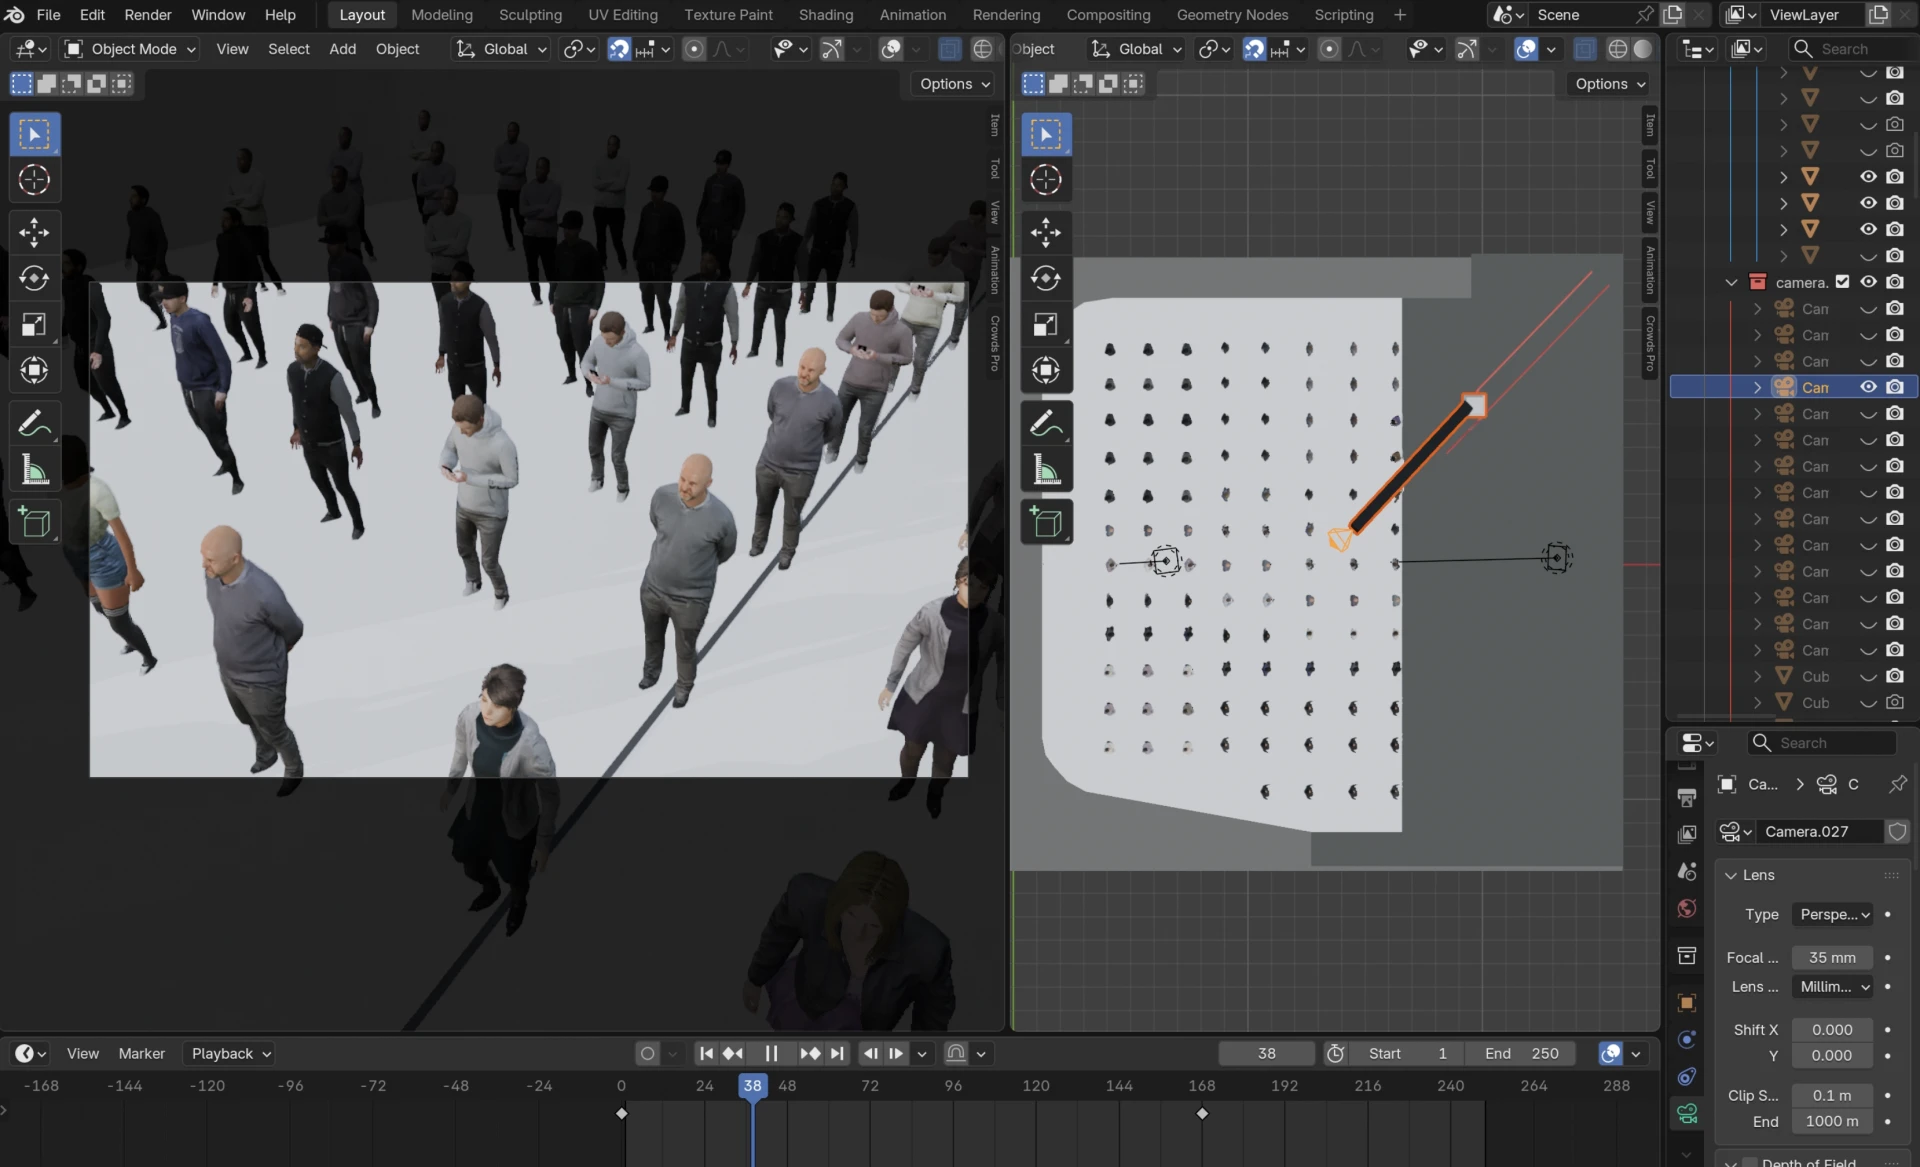
Task: Toggle snapping magnet in left viewport header
Action: click(x=619, y=49)
